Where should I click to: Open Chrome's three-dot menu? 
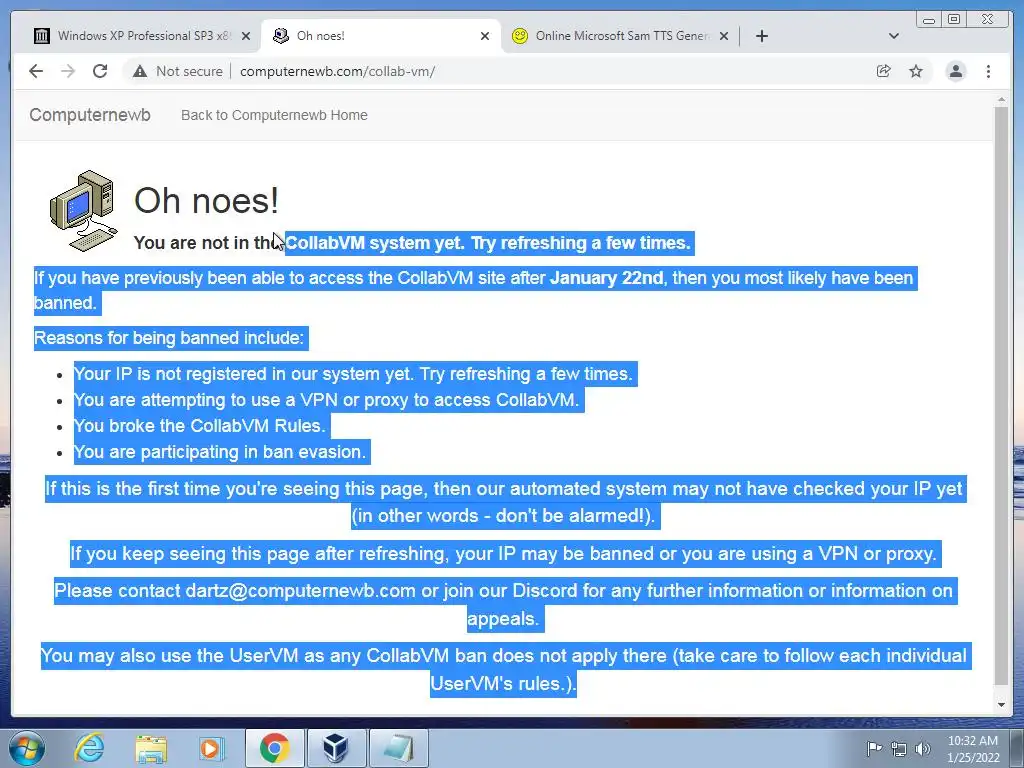(988, 71)
